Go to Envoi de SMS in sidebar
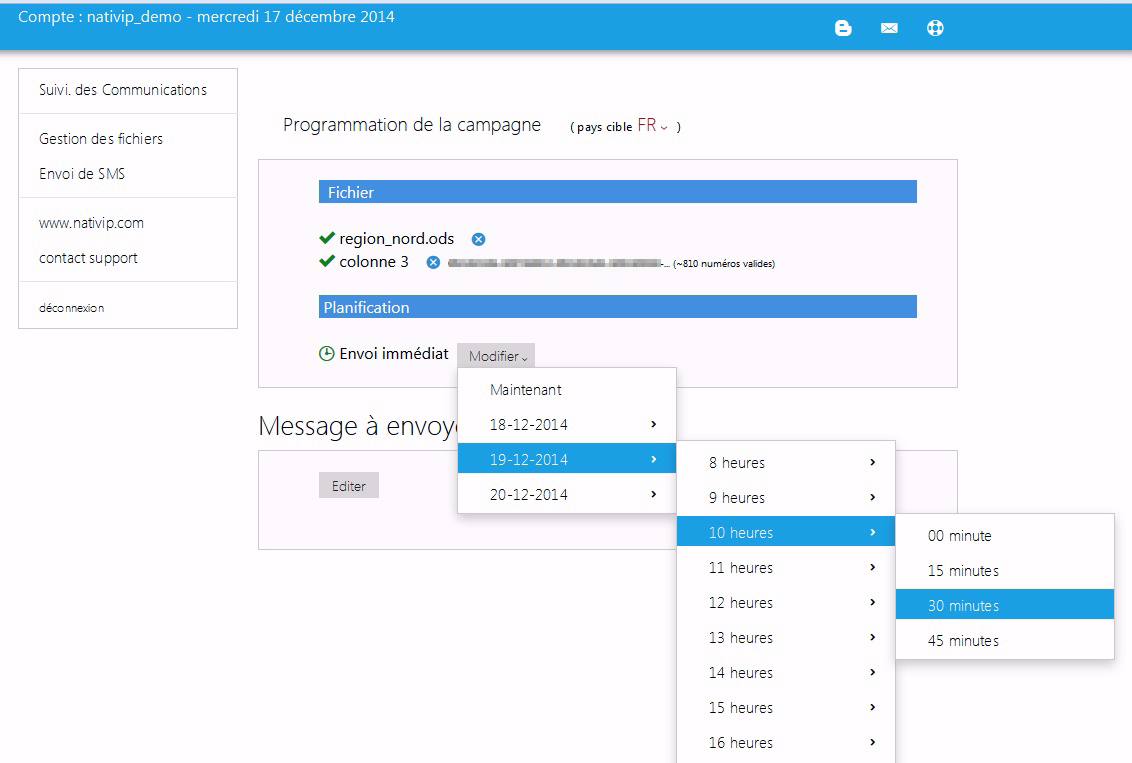Image resolution: width=1132 pixels, height=763 pixels. 82,174
